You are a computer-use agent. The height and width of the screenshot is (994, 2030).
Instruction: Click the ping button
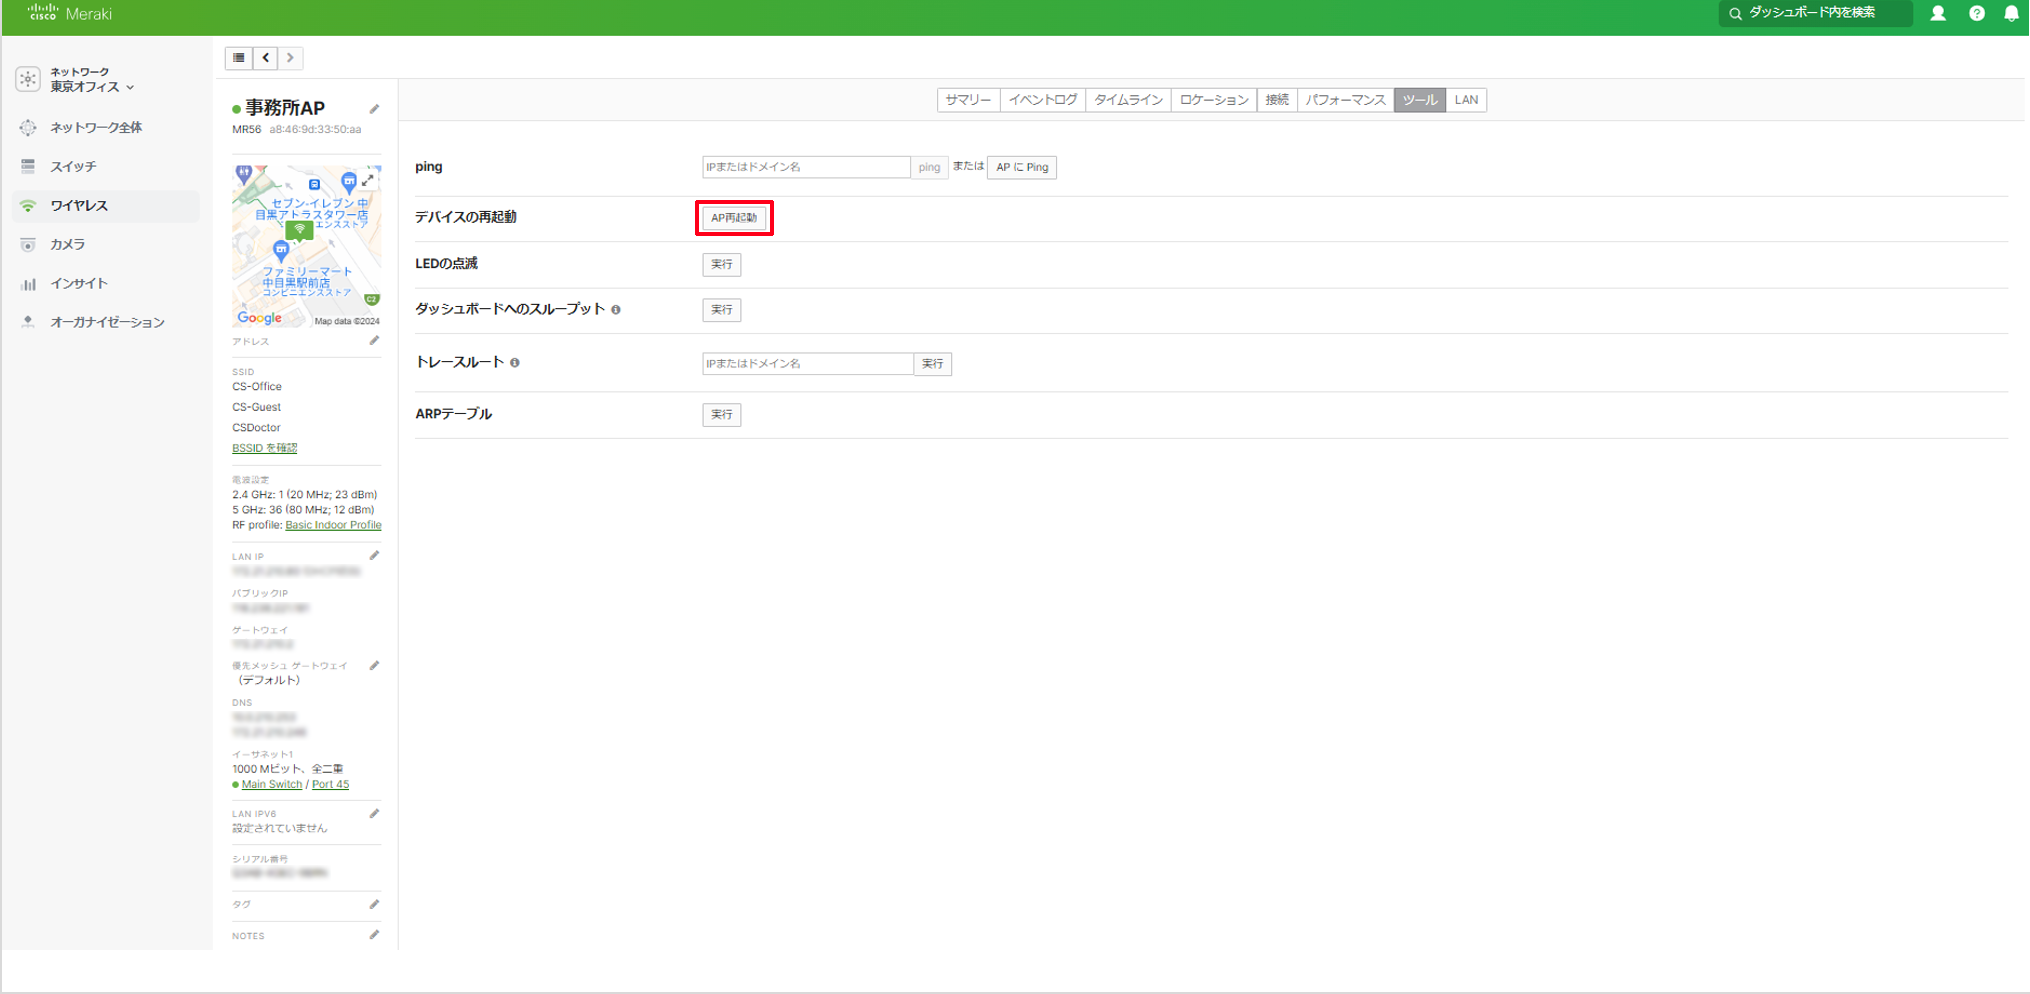[x=929, y=167]
